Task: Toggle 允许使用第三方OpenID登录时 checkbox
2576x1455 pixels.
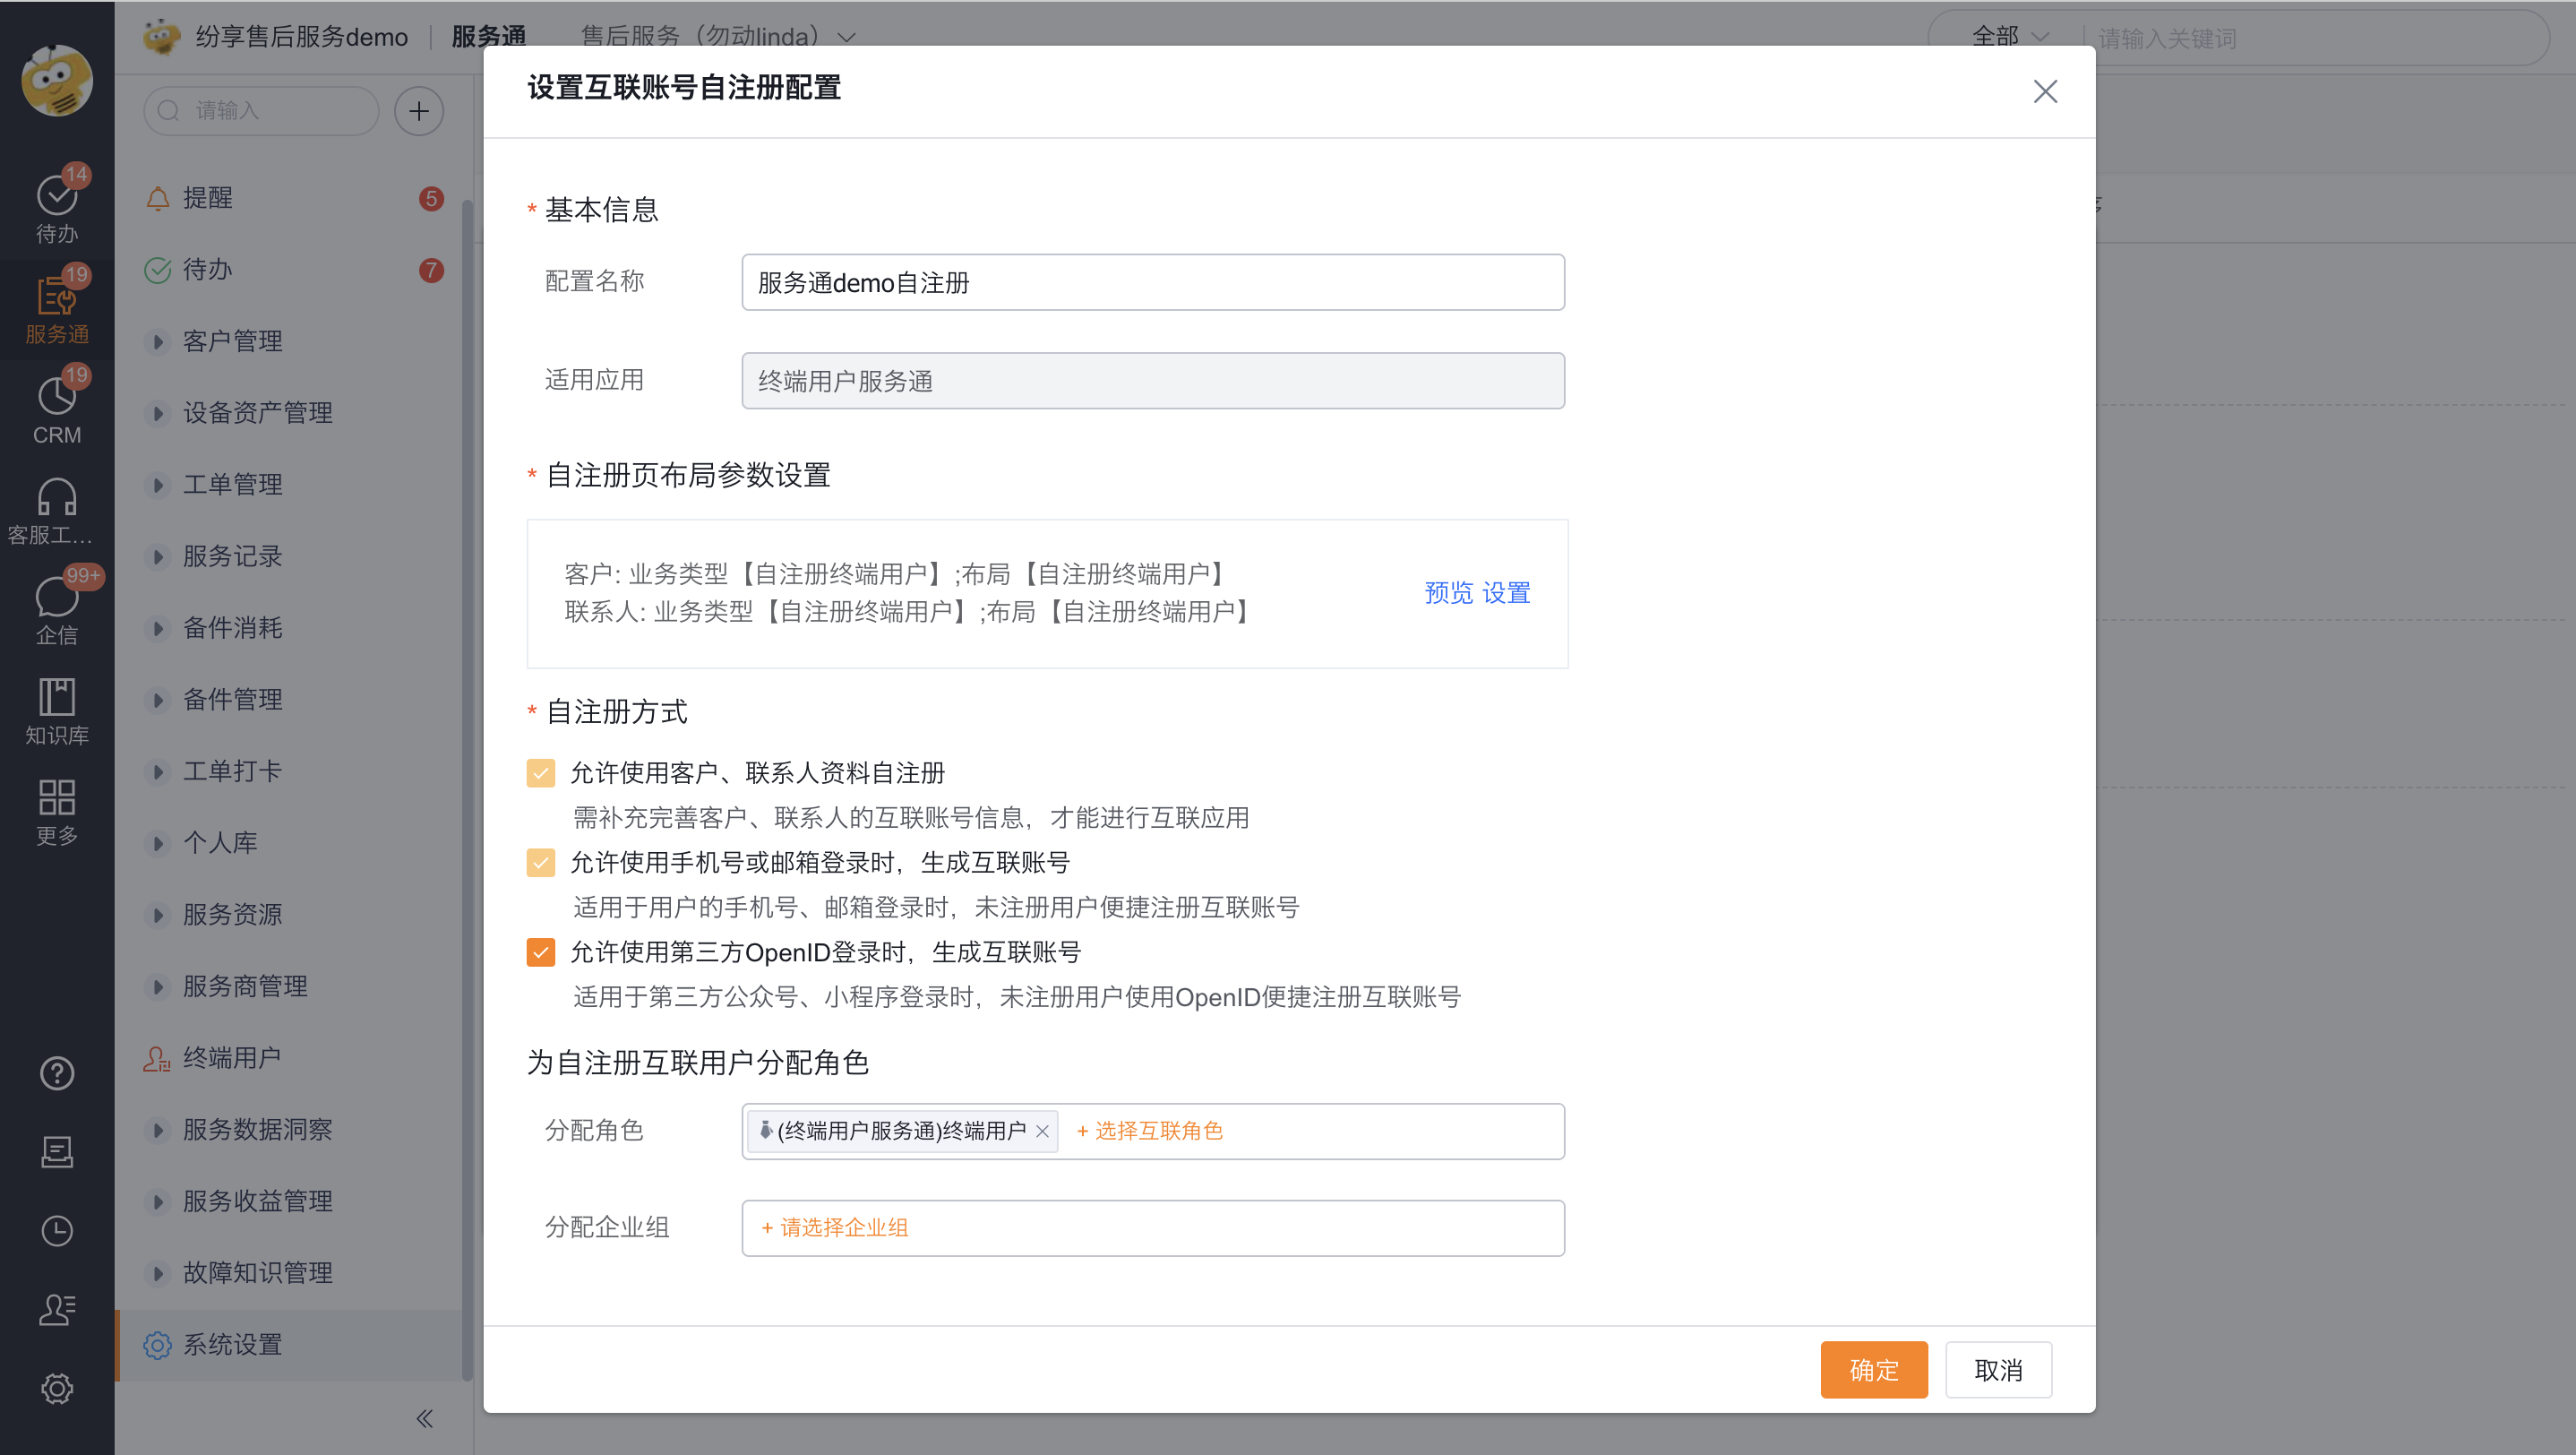Action: click(541, 952)
